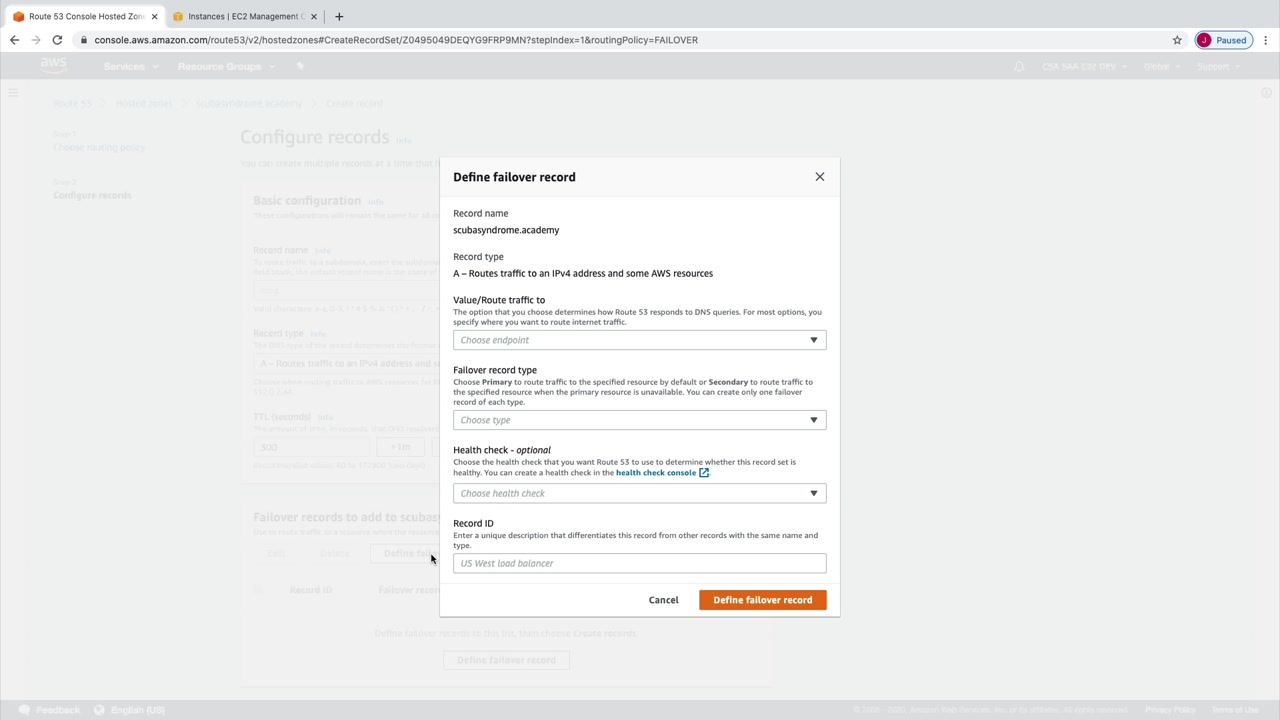The image size is (1280, 720).
Task: View site security lock info
Action: pyautogui.click(x=84, y=40)
